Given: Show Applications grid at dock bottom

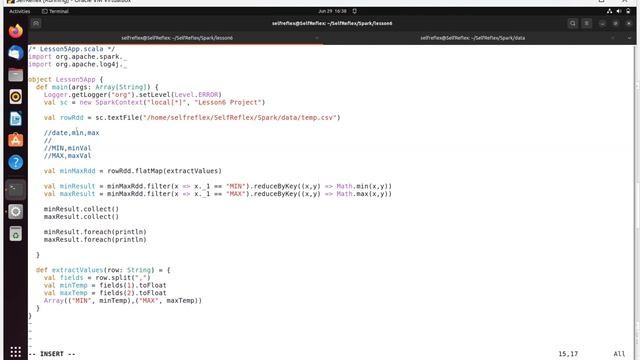Looking at the screenshot, I should tap(16, 351).
